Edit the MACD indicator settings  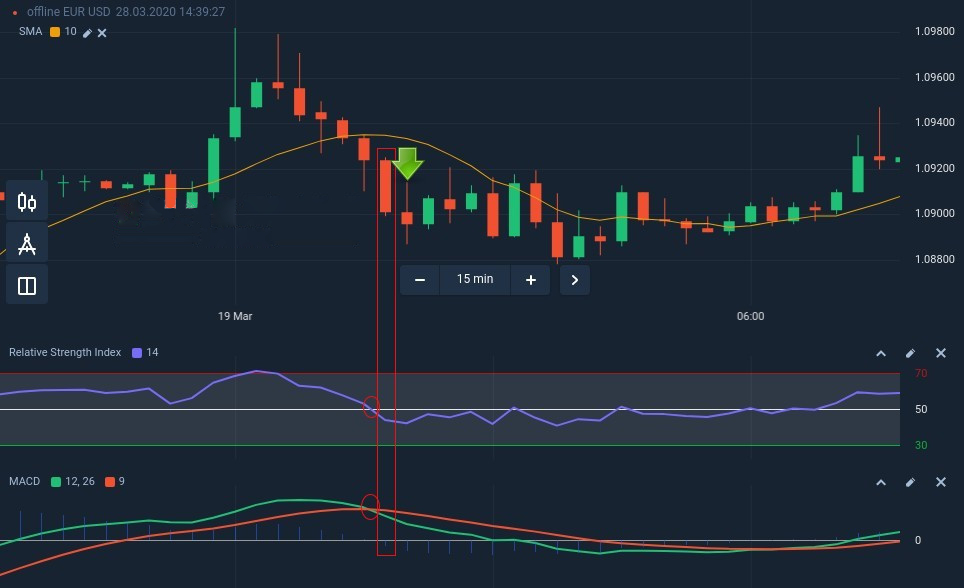tap(910, 482)
